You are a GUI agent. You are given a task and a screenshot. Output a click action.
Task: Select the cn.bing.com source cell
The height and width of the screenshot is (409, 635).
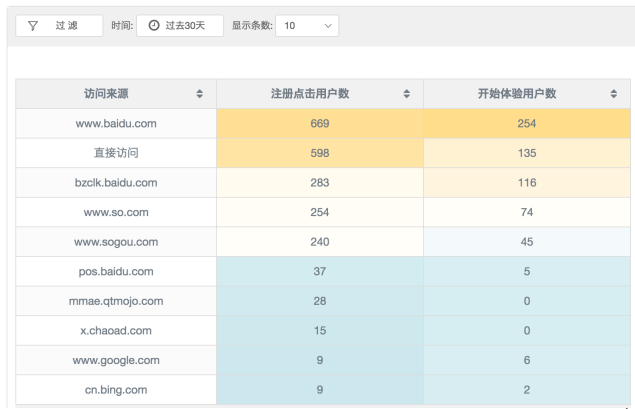116,390
